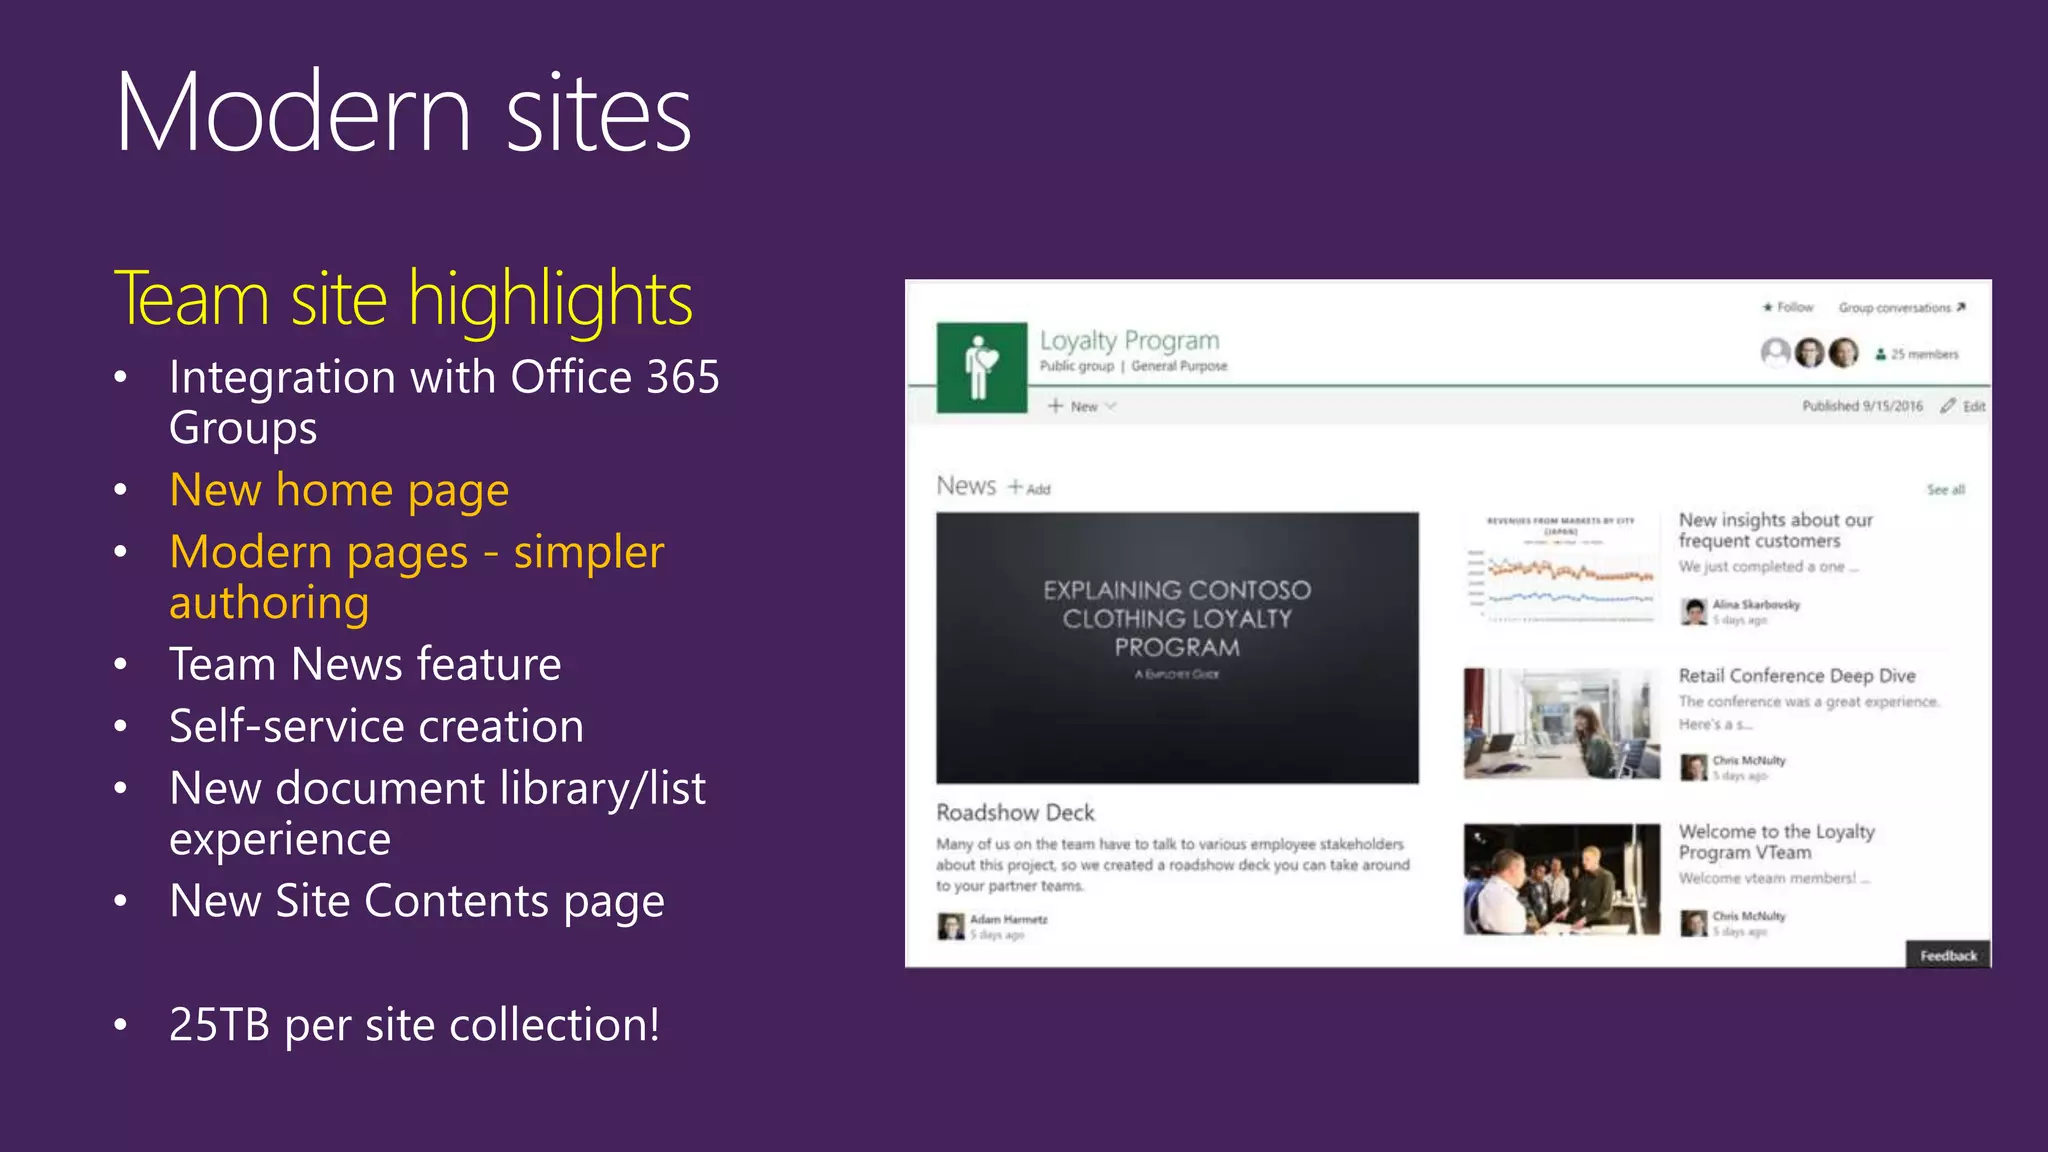
Task: Open Group conversations link
Action: (x=1902, y=307)
